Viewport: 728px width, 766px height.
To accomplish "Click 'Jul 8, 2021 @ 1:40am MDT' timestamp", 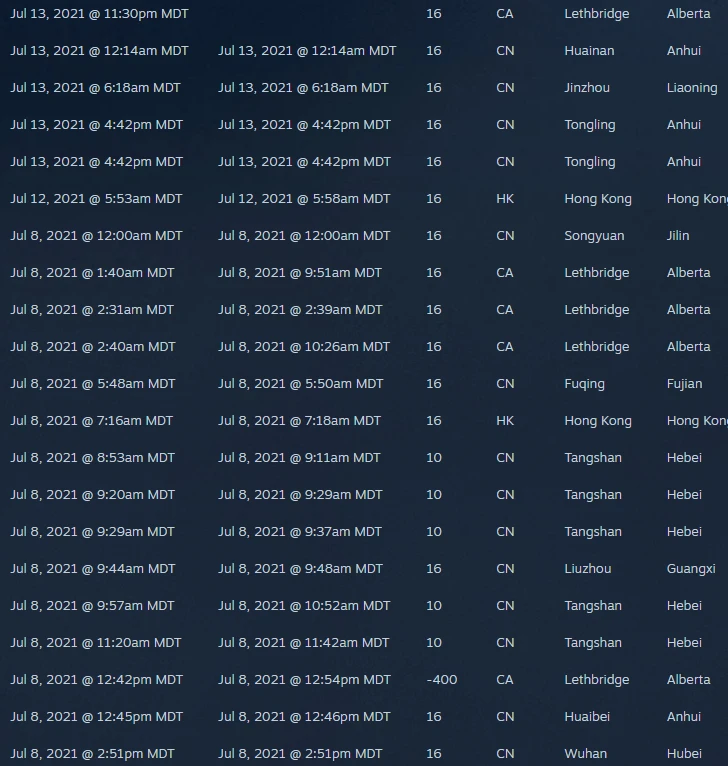I will coord(92,273).
